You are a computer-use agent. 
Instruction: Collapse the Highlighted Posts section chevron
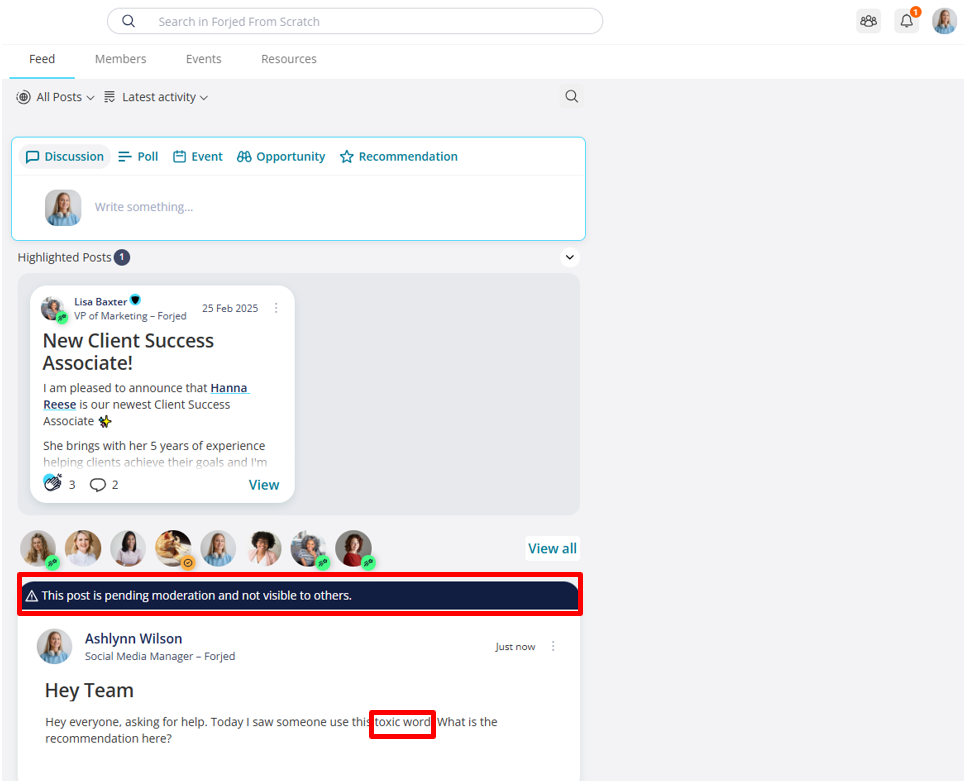(x=570, y=257)
